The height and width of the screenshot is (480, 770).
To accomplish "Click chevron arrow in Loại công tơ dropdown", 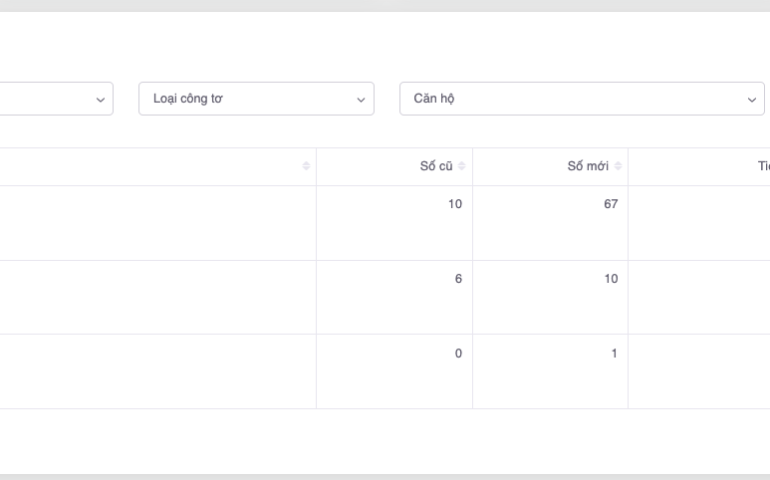I will (x=361, y=99).
